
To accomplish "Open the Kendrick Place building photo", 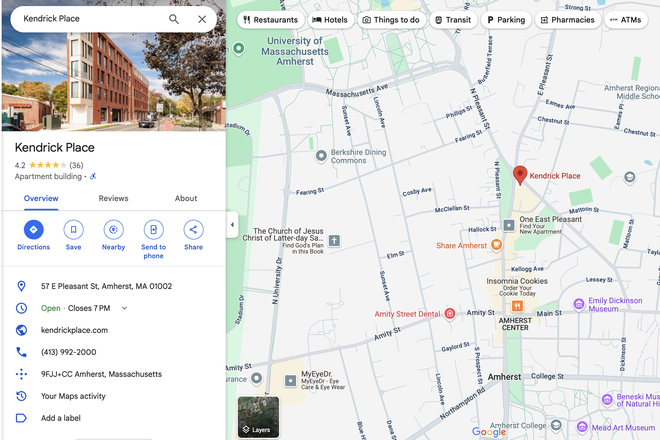I will (114, 82).
